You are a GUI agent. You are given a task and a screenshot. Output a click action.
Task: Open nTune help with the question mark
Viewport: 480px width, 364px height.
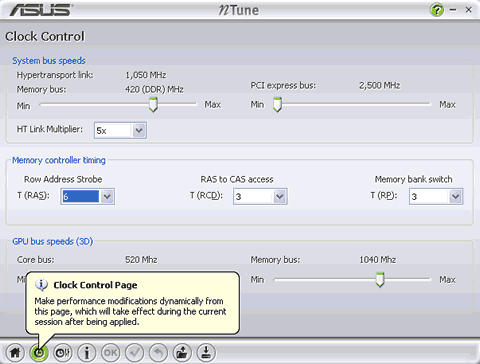tap(437, 10)
